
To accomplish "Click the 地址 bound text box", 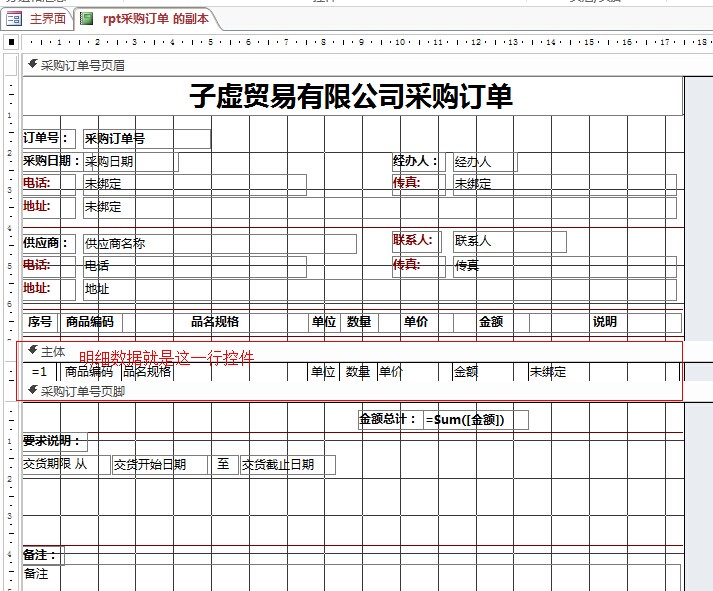I will coord(380,289).
